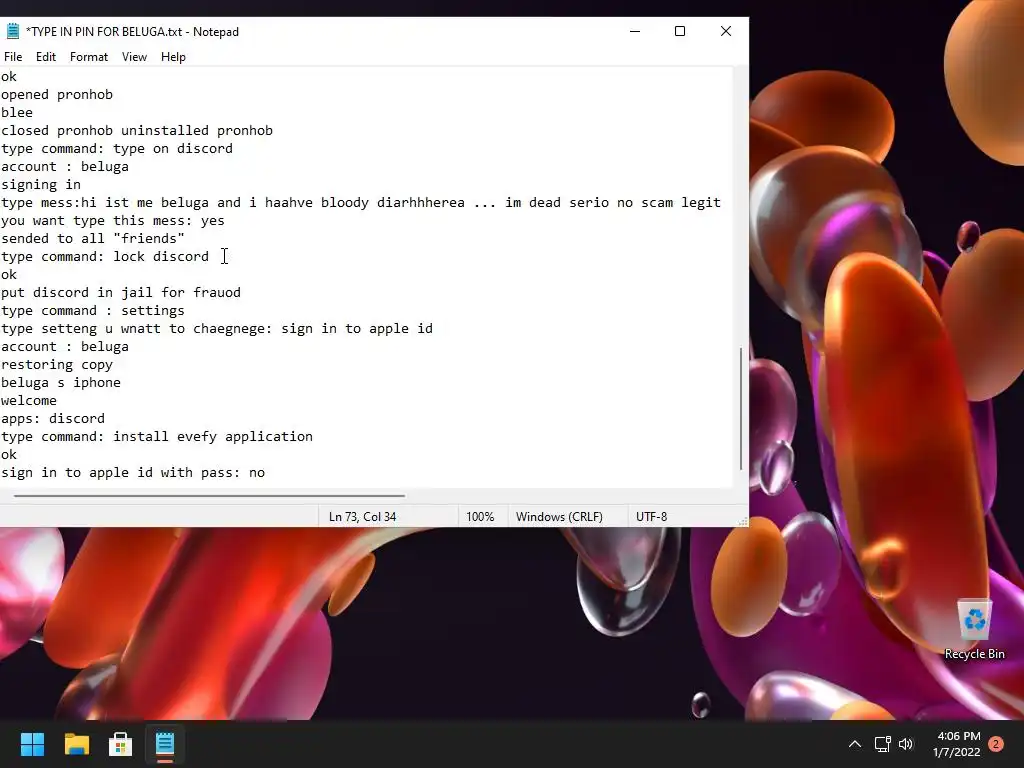Click the Ln 73, Col 34 status entry

point(362,517)
